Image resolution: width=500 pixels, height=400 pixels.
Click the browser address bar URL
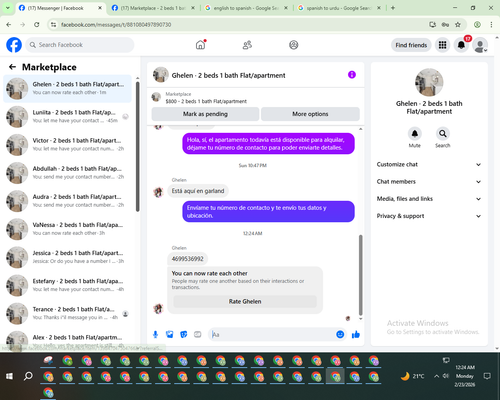pyautogui.click(x=116, y=25)
